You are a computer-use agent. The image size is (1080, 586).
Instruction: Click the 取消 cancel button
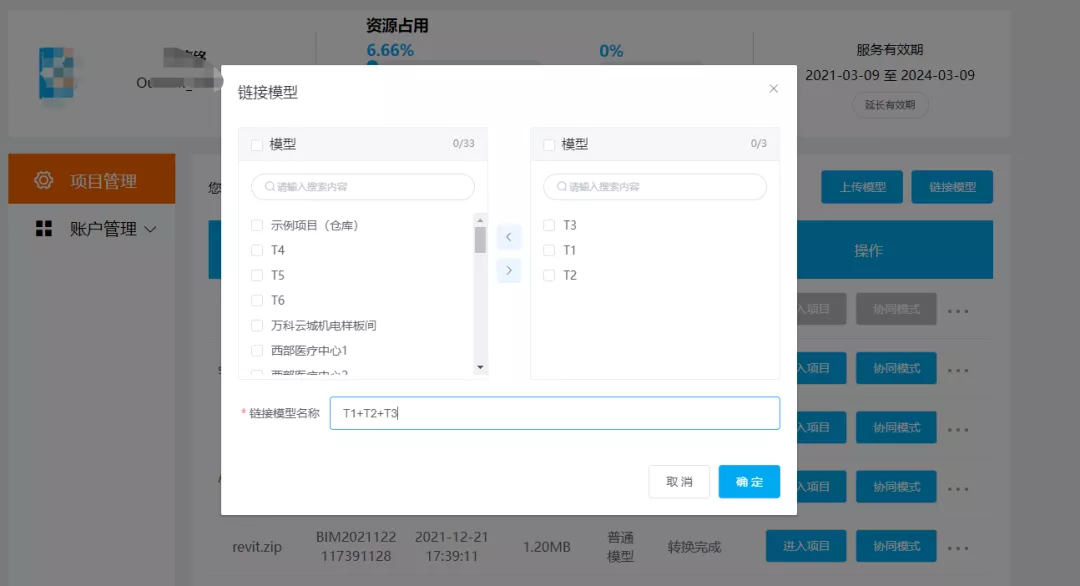point(679,481)
